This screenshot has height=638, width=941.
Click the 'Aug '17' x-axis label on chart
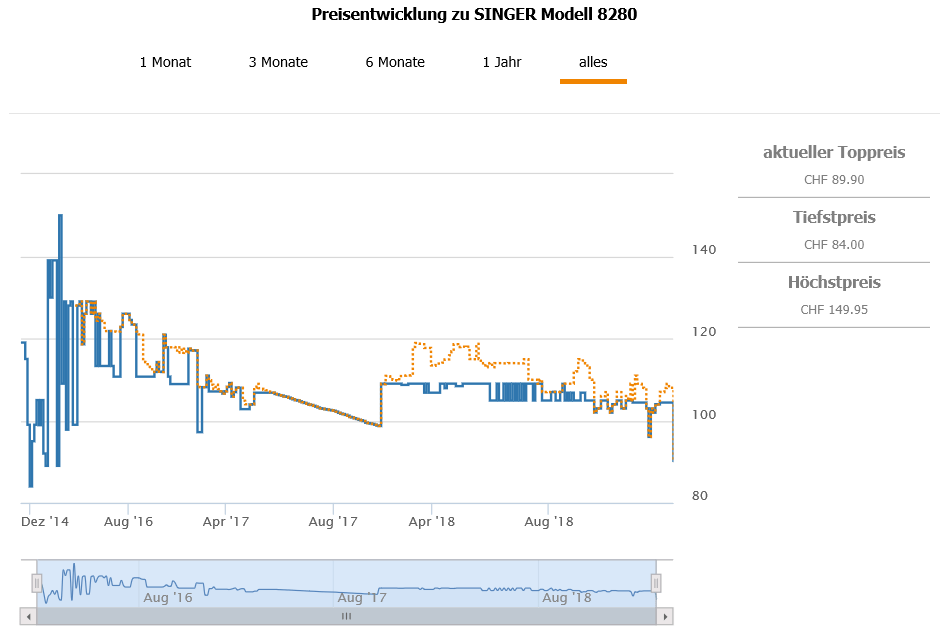pyautogui.click(x=333, y=521)
